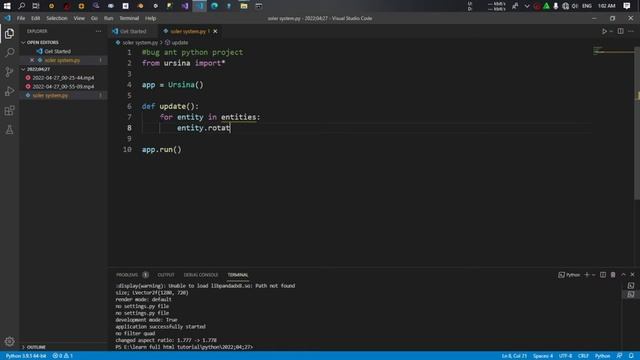
Task: Open Windows Start menu
Action: coord(7,6)
